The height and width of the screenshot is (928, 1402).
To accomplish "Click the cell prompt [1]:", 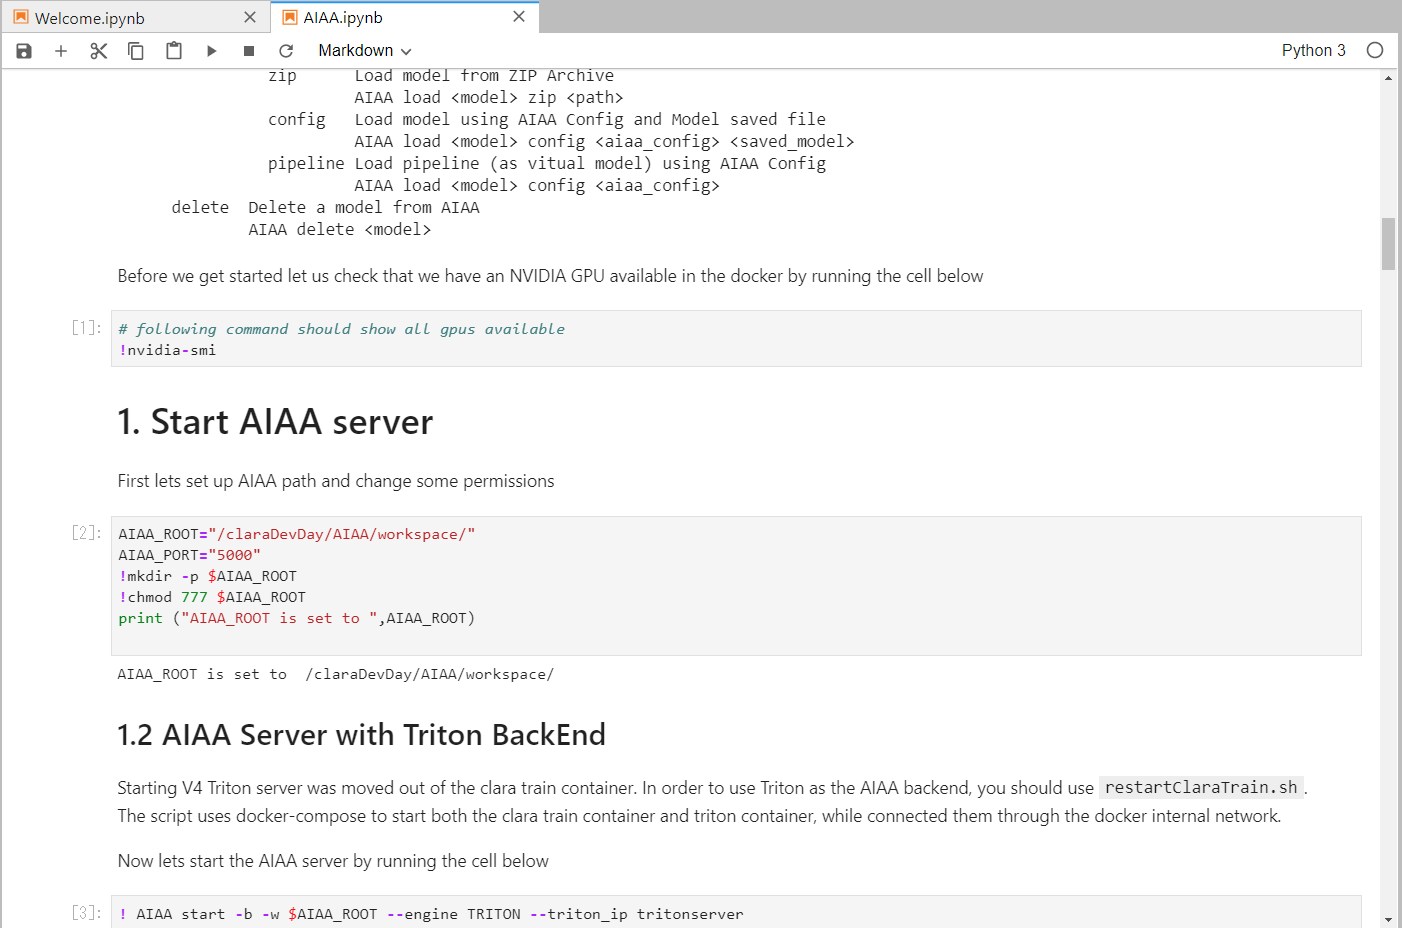I will click(x=86, y=328).
